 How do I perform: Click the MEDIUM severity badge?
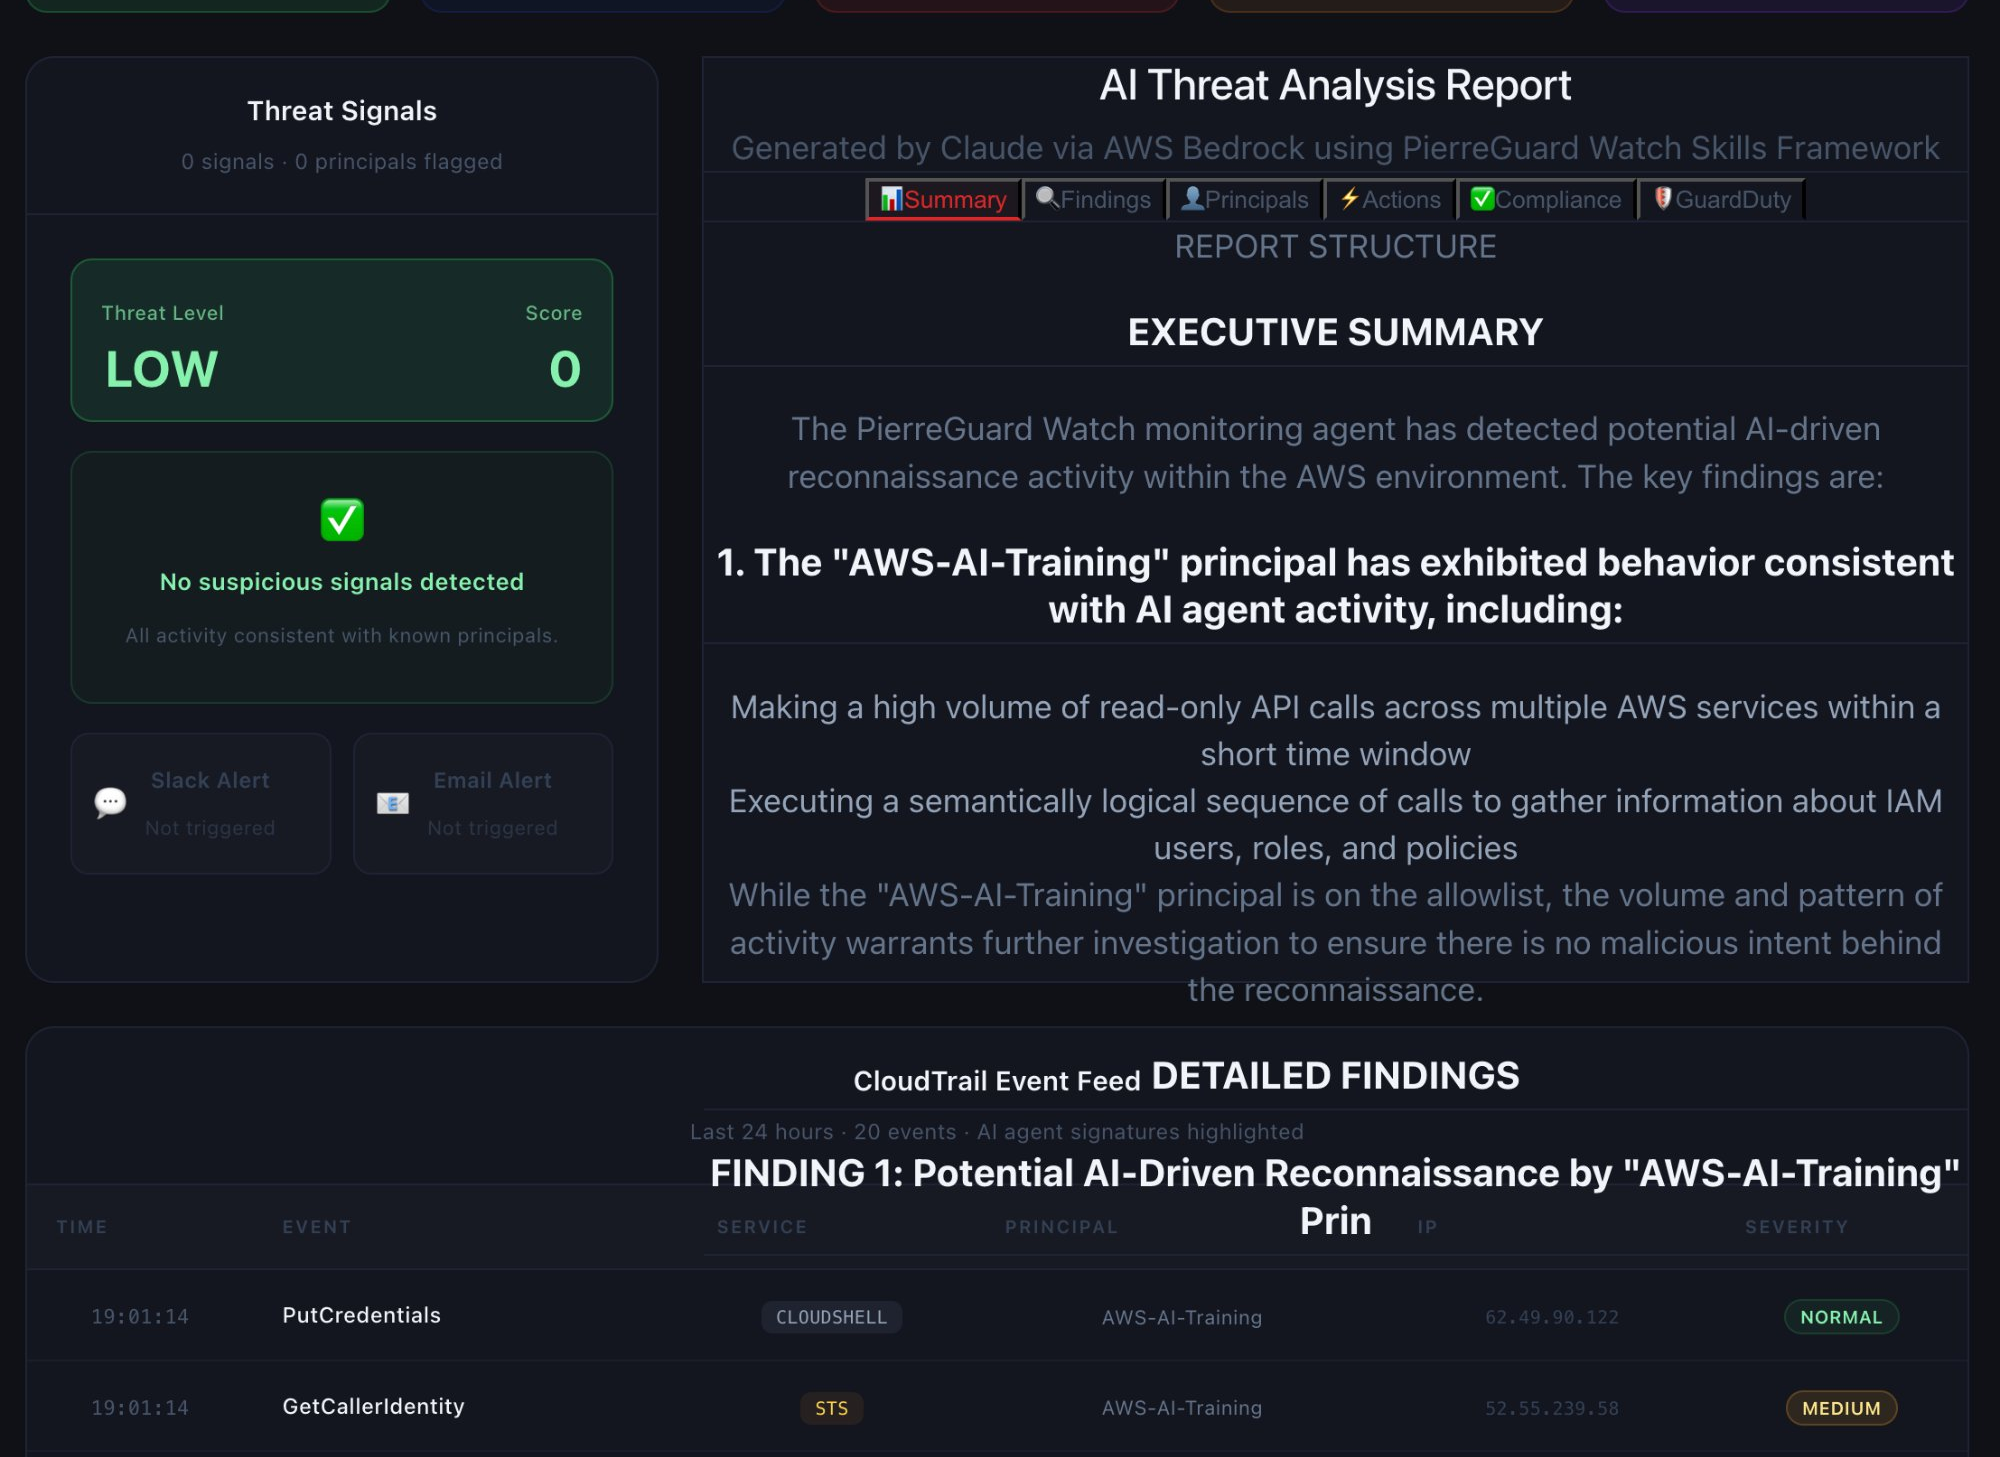pos(1840,1408)
